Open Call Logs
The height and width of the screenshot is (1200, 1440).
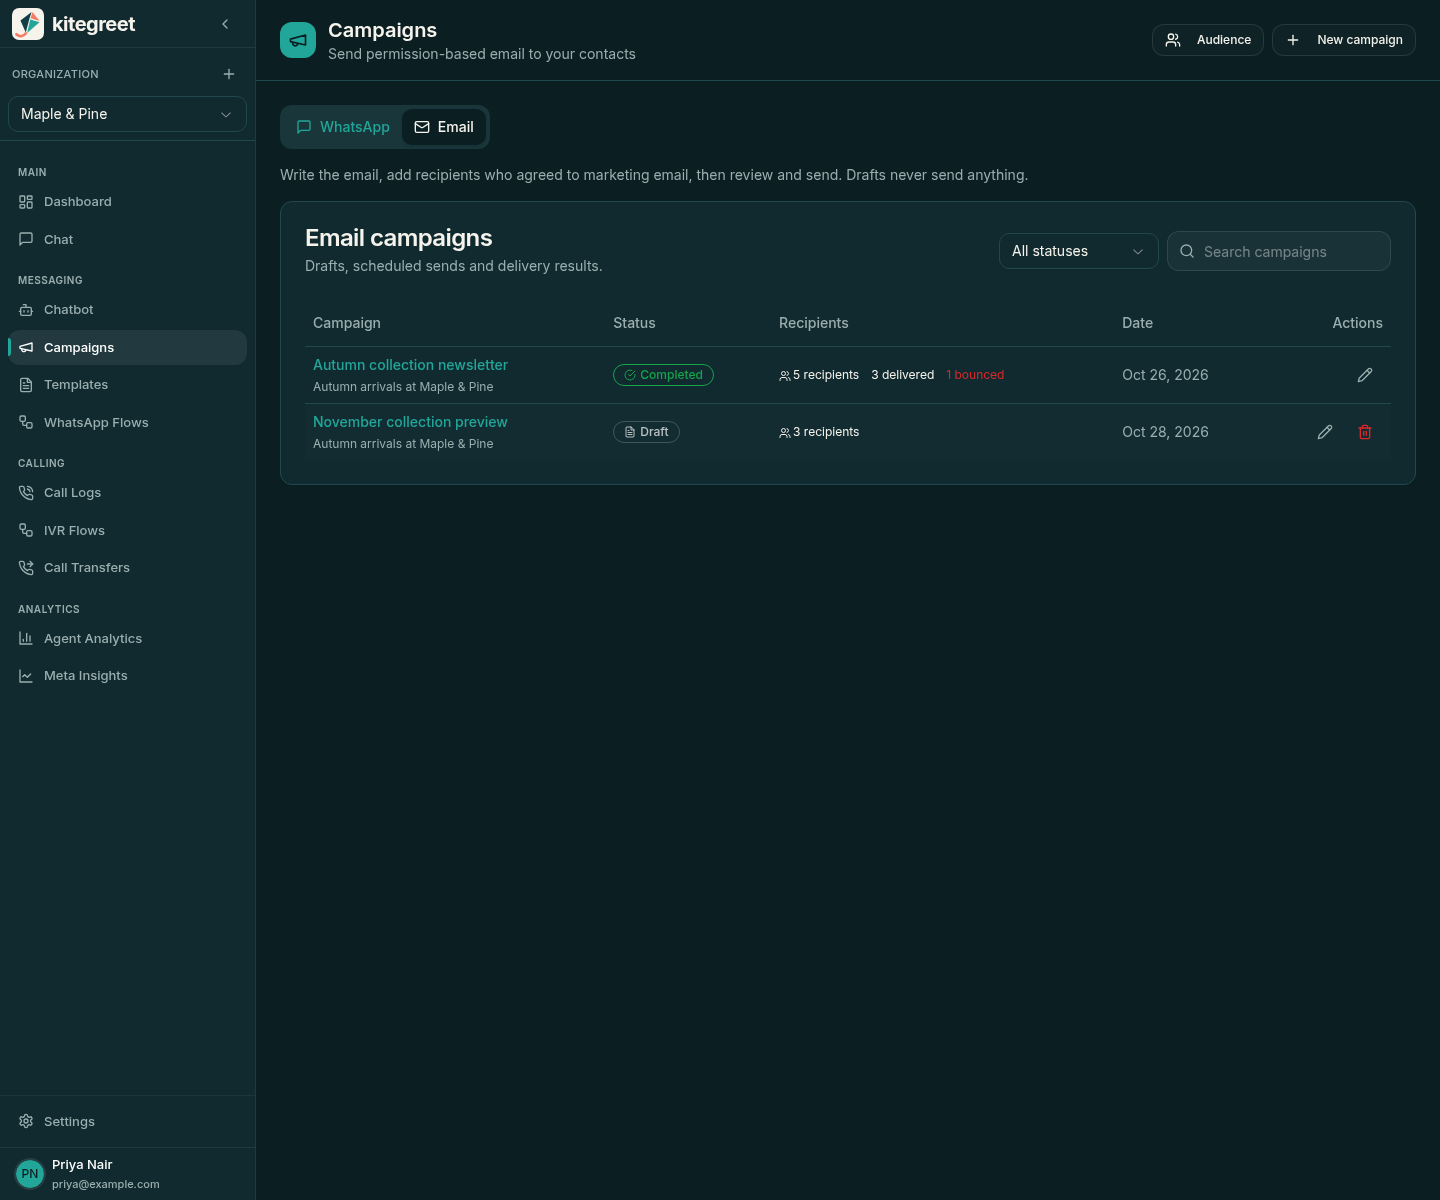click(x=127, y=493)
